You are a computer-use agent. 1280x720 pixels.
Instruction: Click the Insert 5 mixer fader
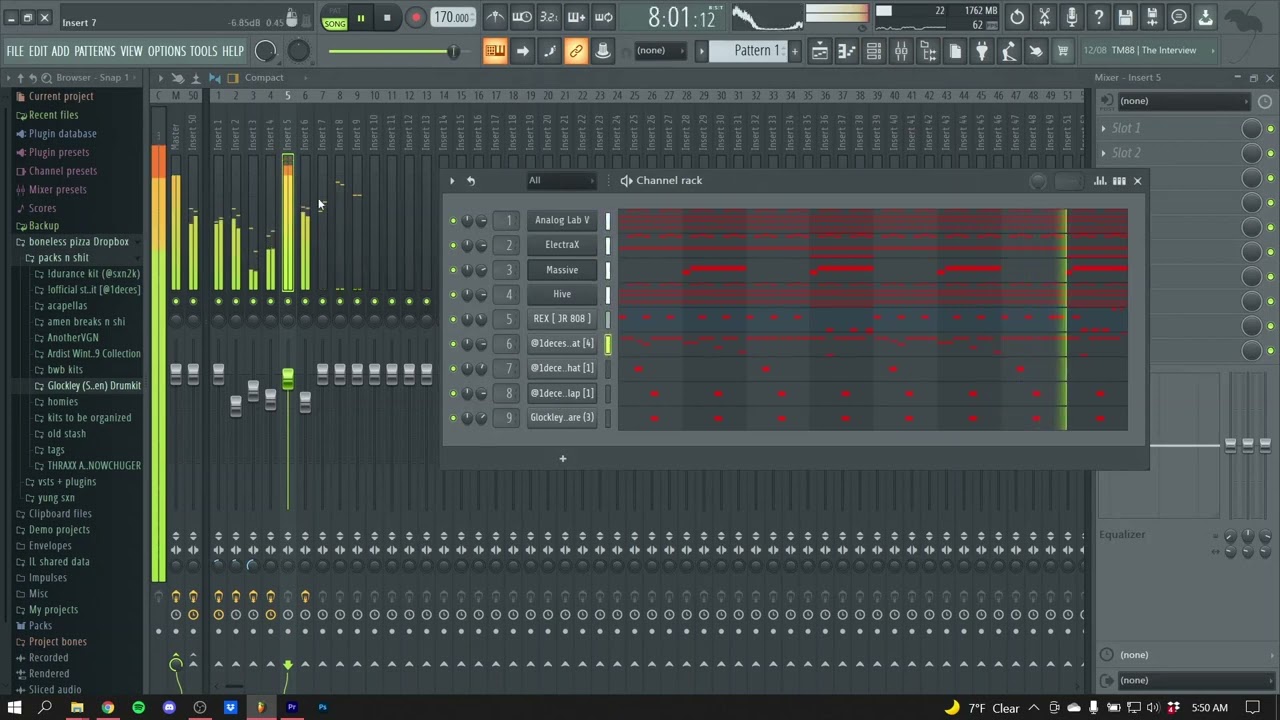pos(288,378)
